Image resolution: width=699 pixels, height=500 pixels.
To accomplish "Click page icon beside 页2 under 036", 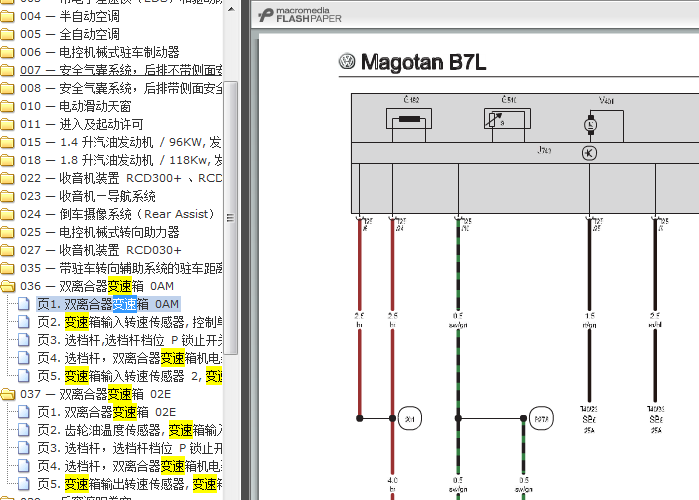I will pyautogui.click(x=24, y=322).
